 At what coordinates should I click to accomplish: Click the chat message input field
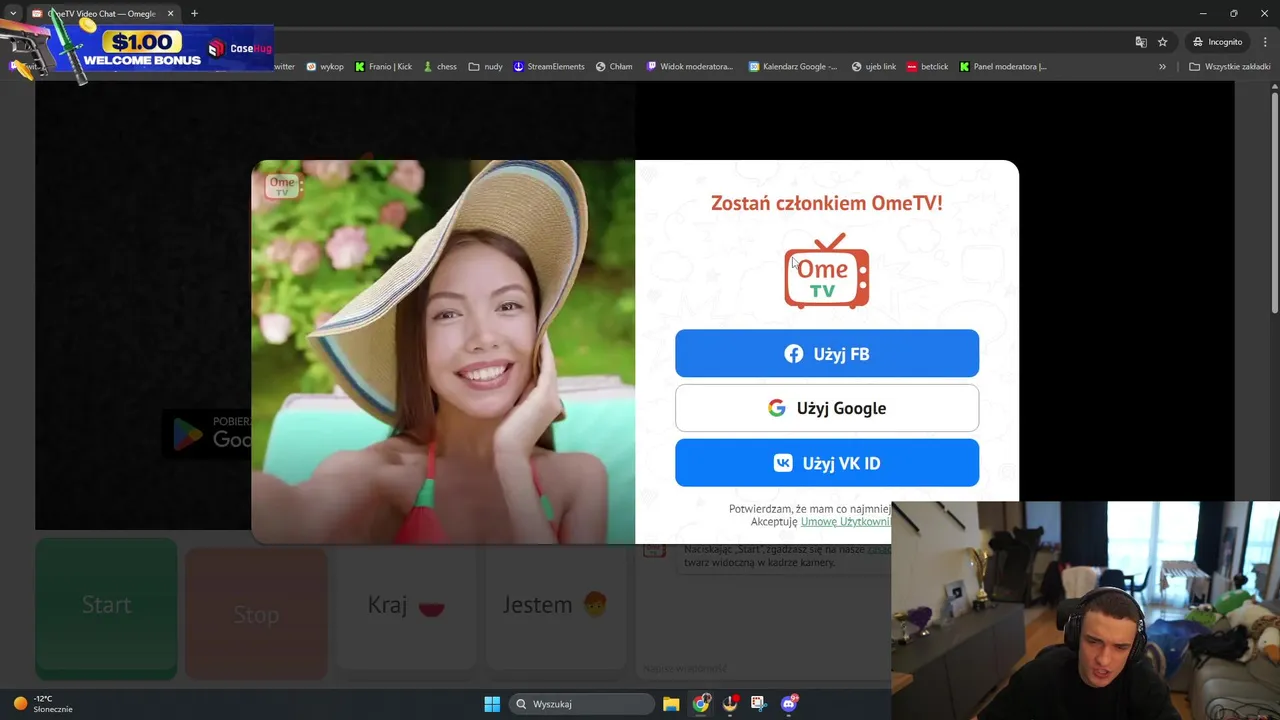click(x=762, y=667)
